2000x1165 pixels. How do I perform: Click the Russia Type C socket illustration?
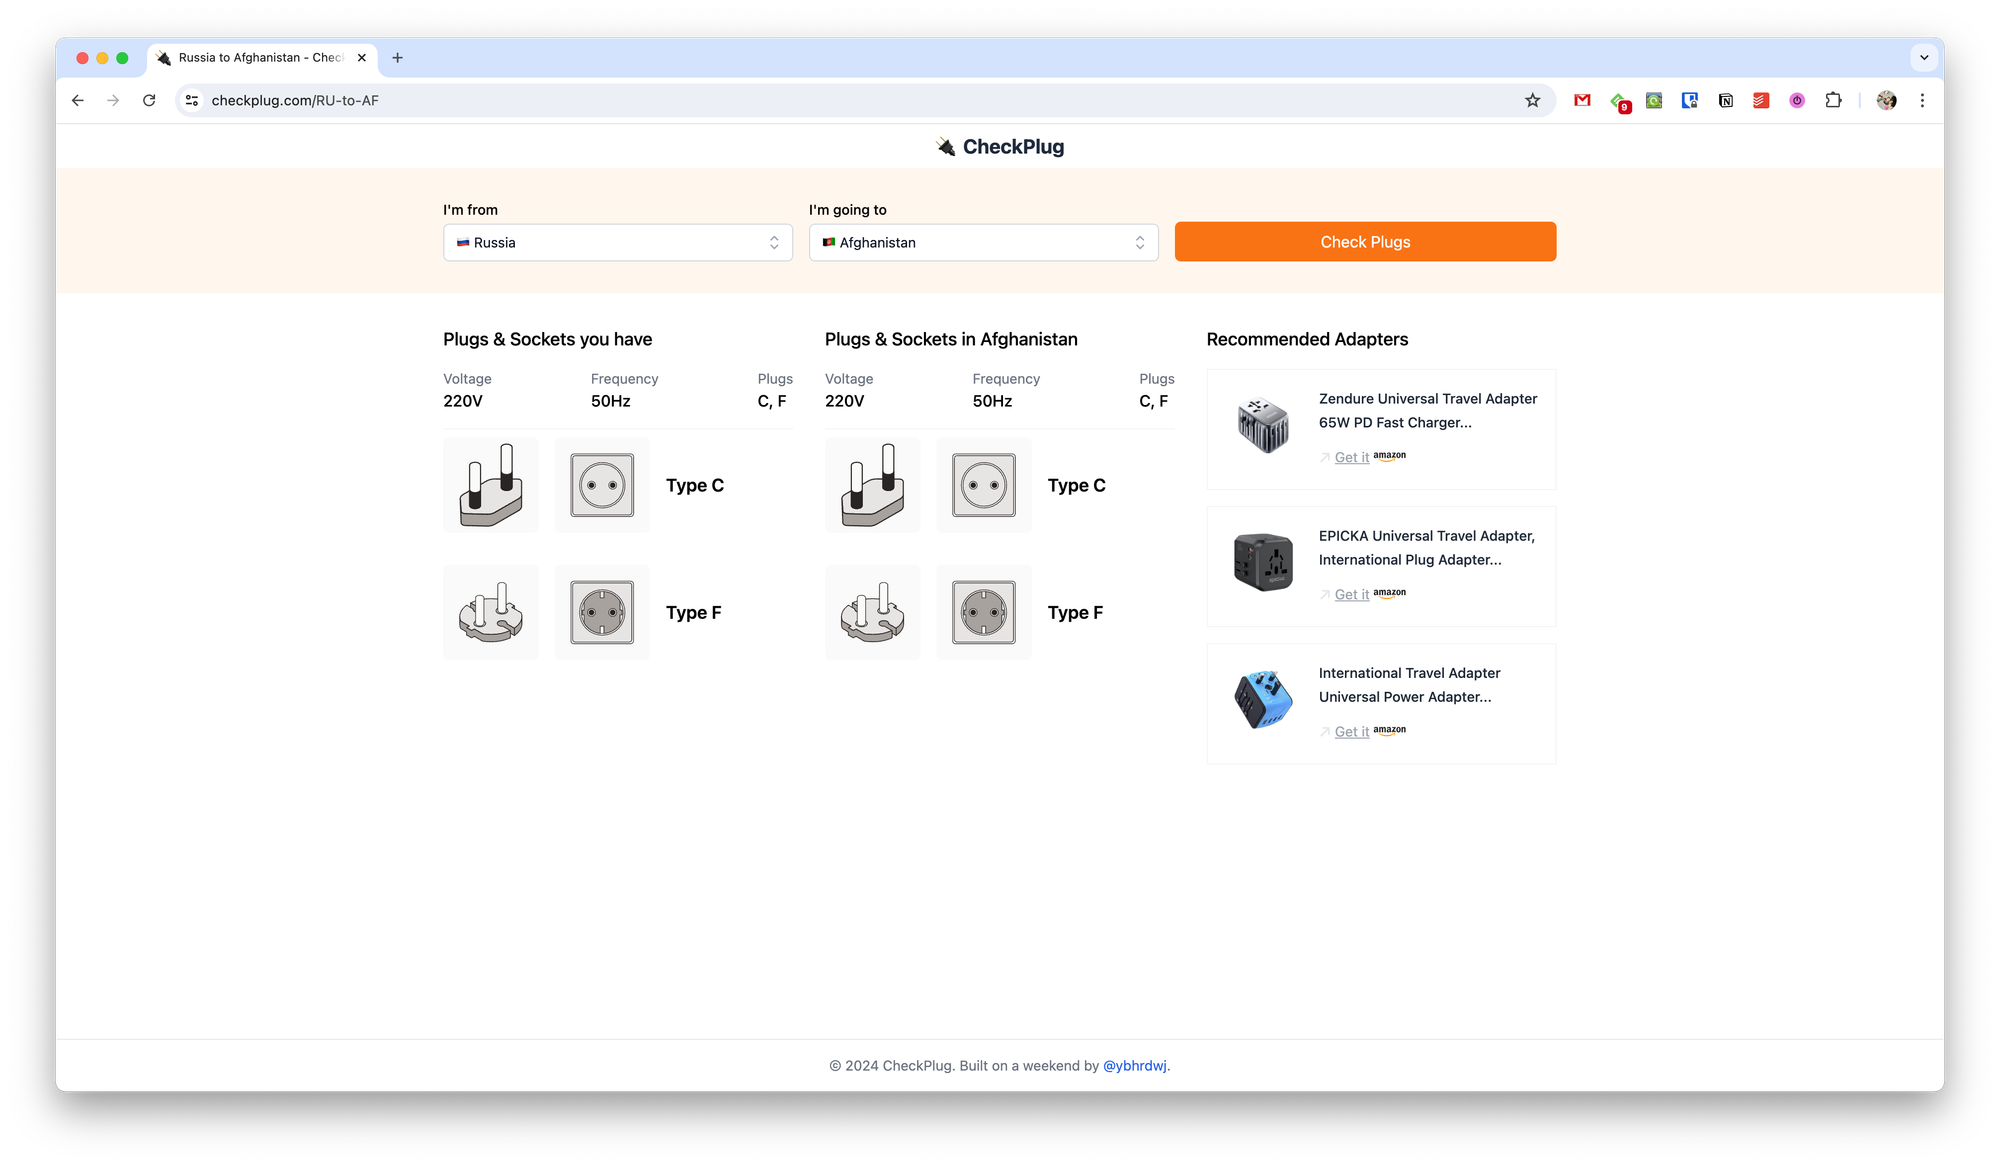pyautogui.click(x=602, y=485)
